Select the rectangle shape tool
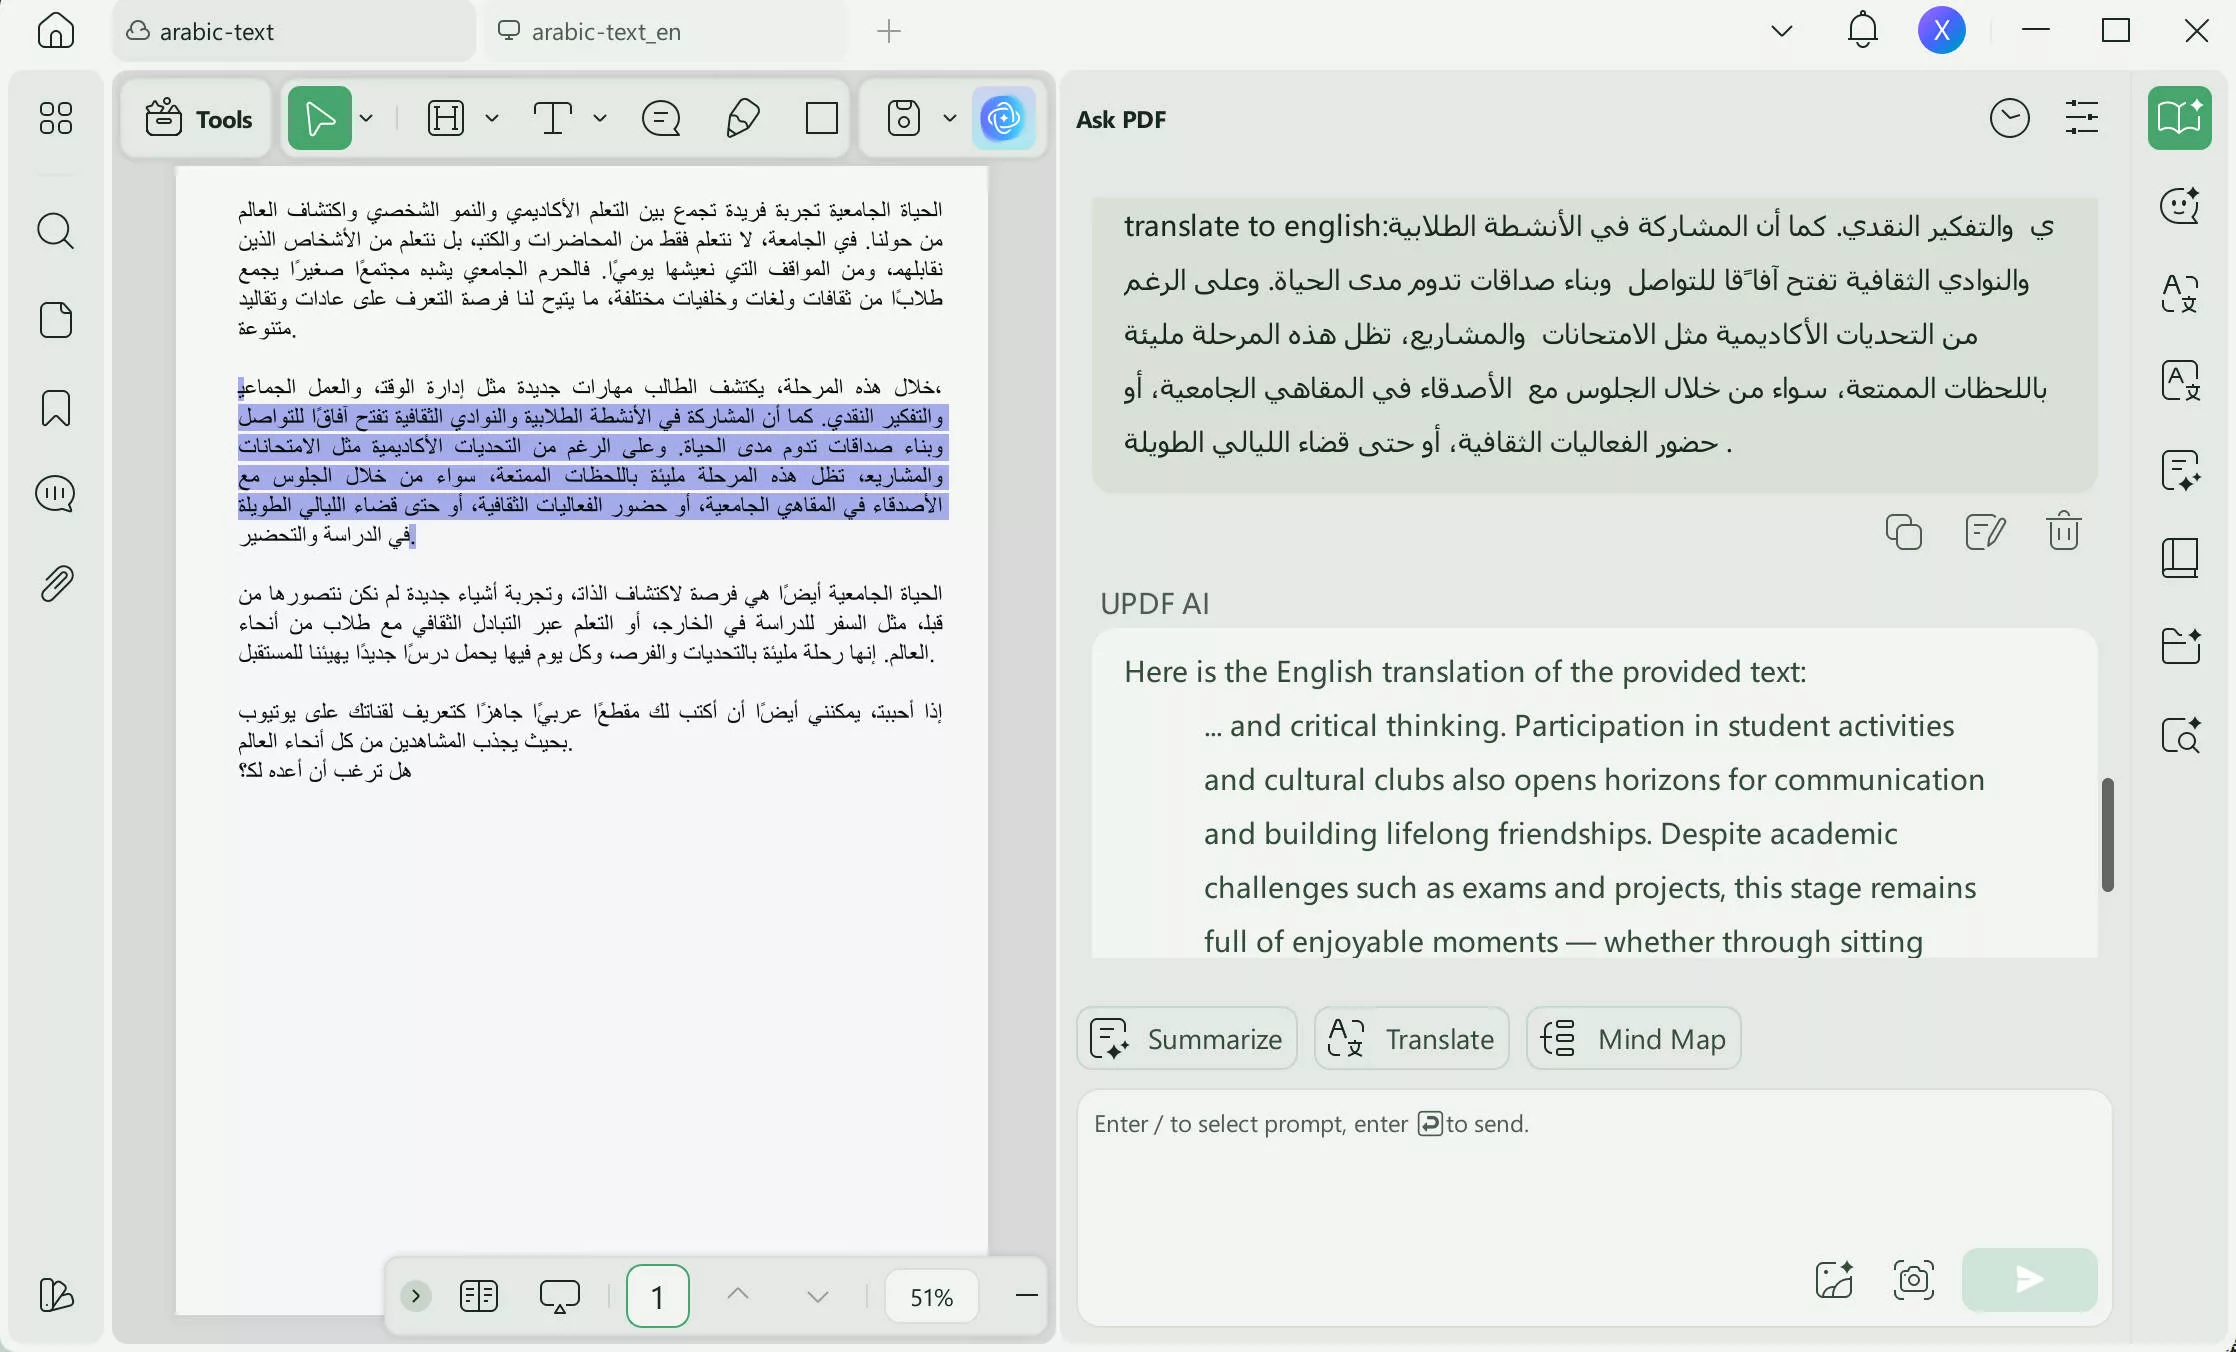The height and width of the screenshot is (1352, 2236). coord(819,118)
